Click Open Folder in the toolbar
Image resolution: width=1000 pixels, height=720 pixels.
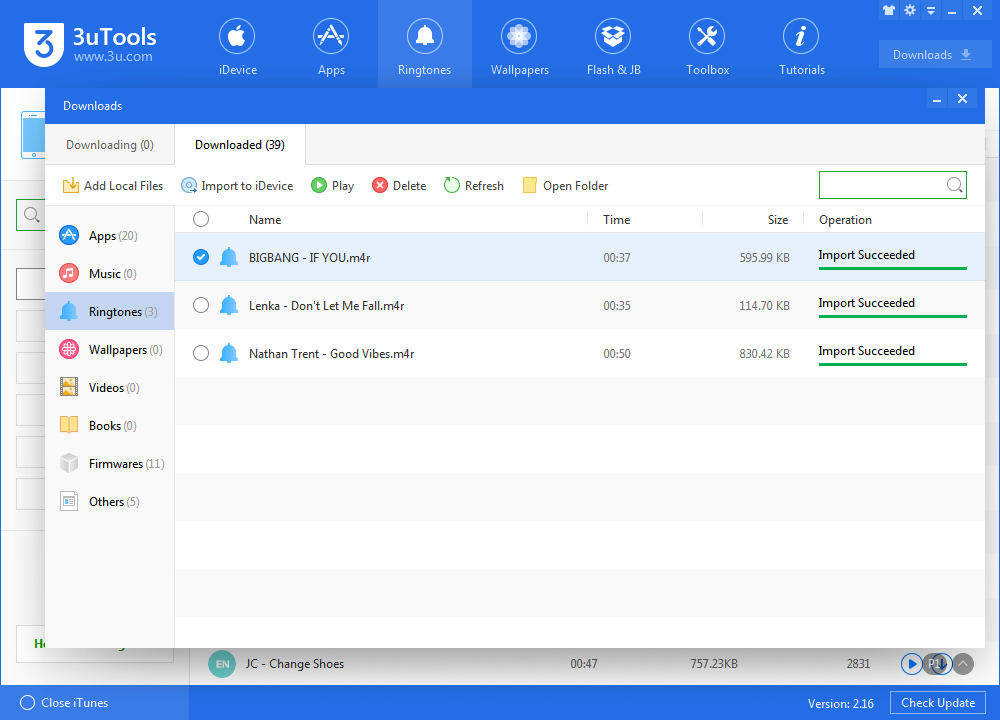tap(565, 186)
